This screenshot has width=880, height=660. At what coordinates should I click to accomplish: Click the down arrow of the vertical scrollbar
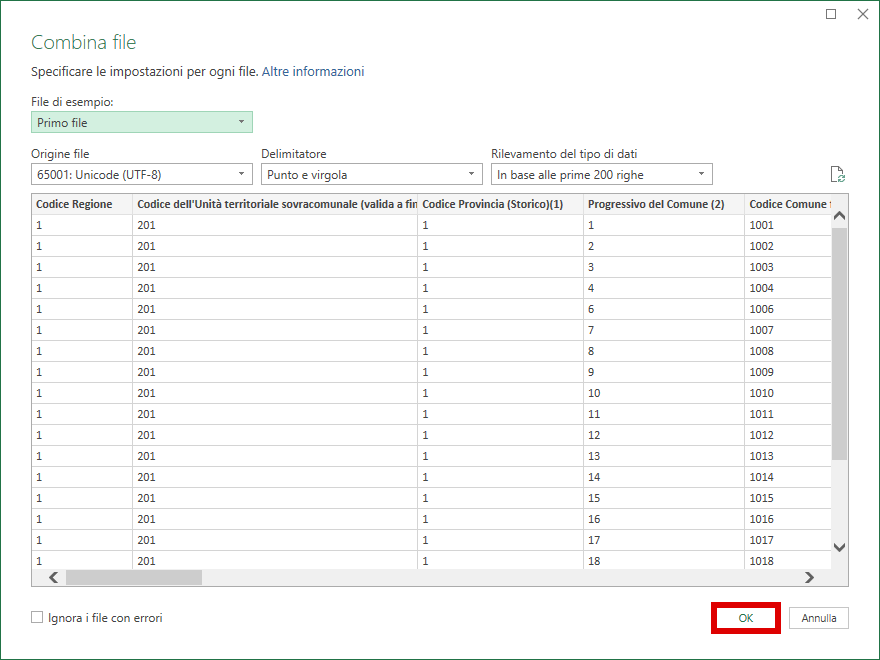[x=840, y=547]
